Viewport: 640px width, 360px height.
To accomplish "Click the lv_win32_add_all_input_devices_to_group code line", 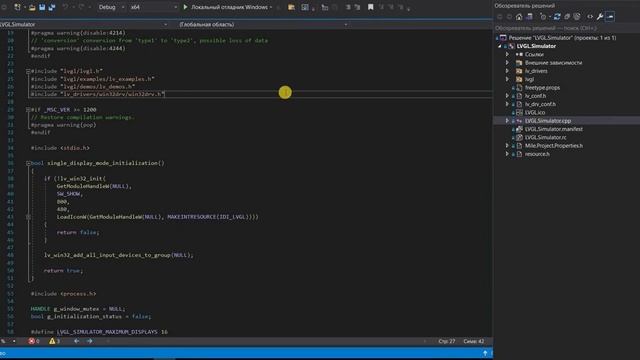I will [119, 255].
